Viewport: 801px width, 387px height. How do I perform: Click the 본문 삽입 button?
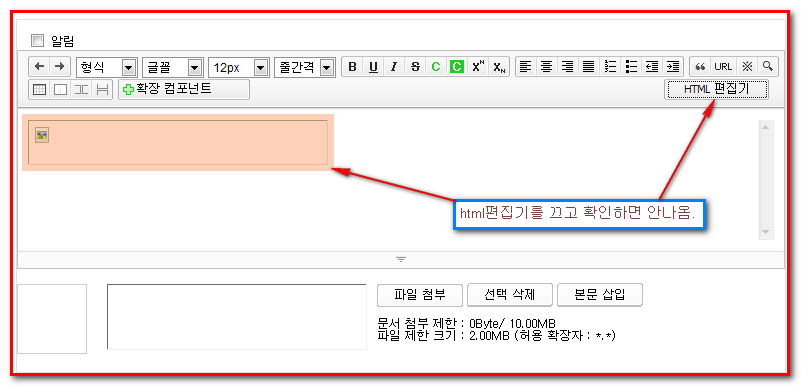coord(600,295)
